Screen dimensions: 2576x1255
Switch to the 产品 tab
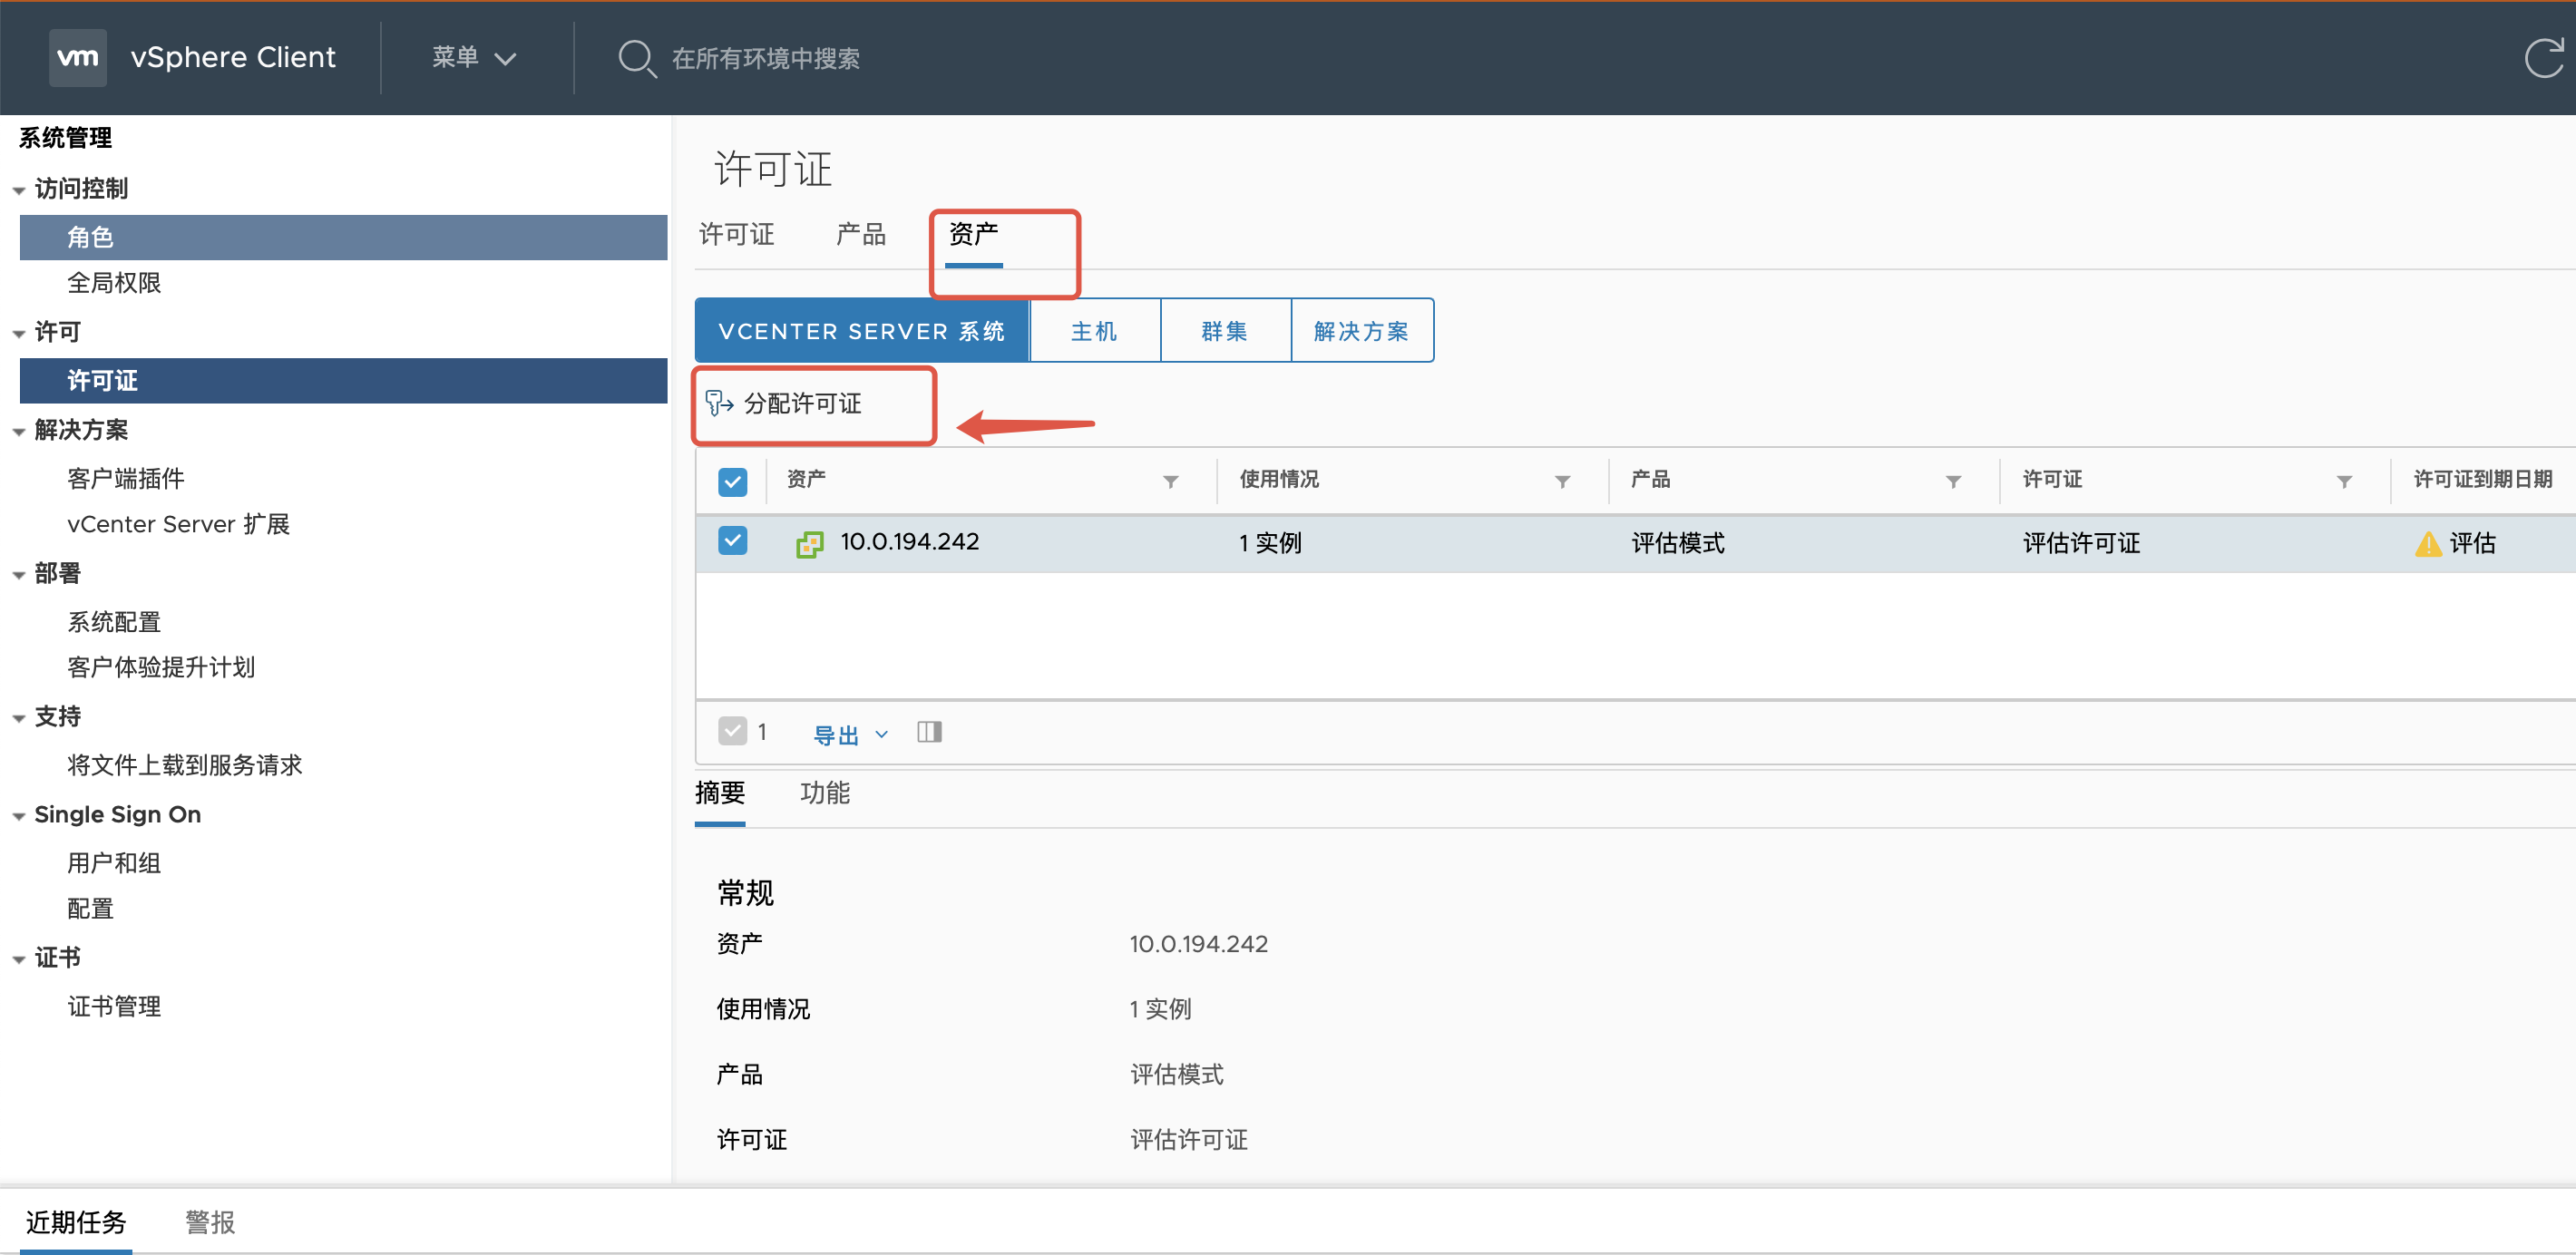(860, 234)
